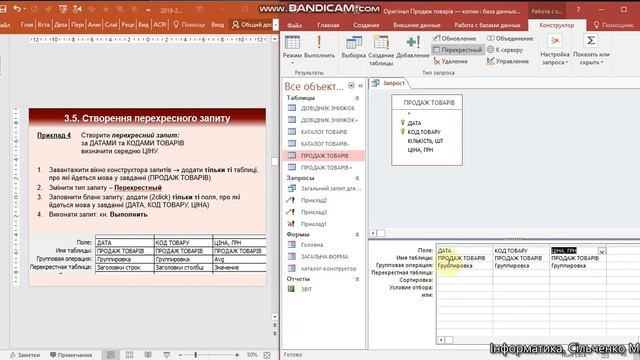
Task: Open the Настройка запроса dropdown group
Action: (555, 50)
